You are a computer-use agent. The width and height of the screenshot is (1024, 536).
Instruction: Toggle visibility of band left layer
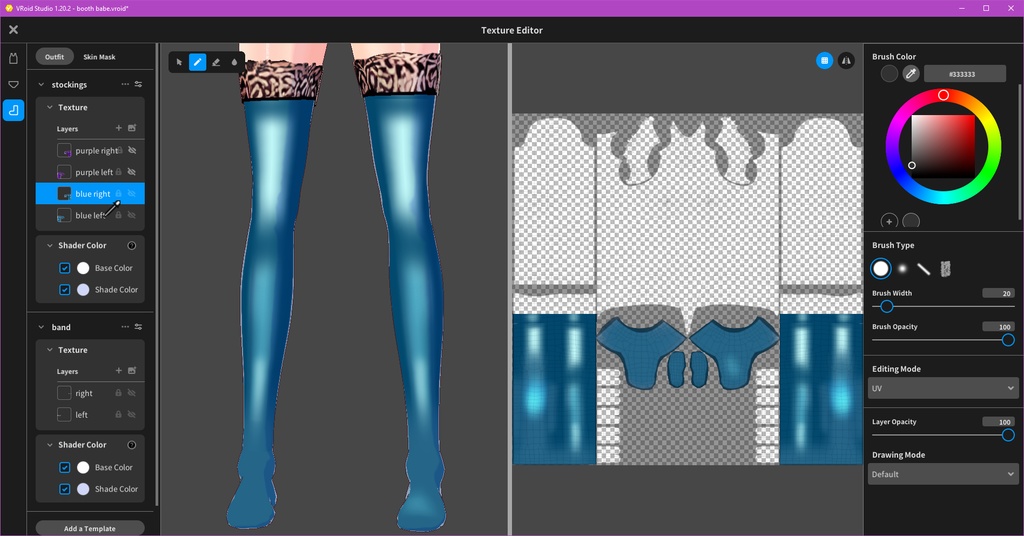click(132, 415)
